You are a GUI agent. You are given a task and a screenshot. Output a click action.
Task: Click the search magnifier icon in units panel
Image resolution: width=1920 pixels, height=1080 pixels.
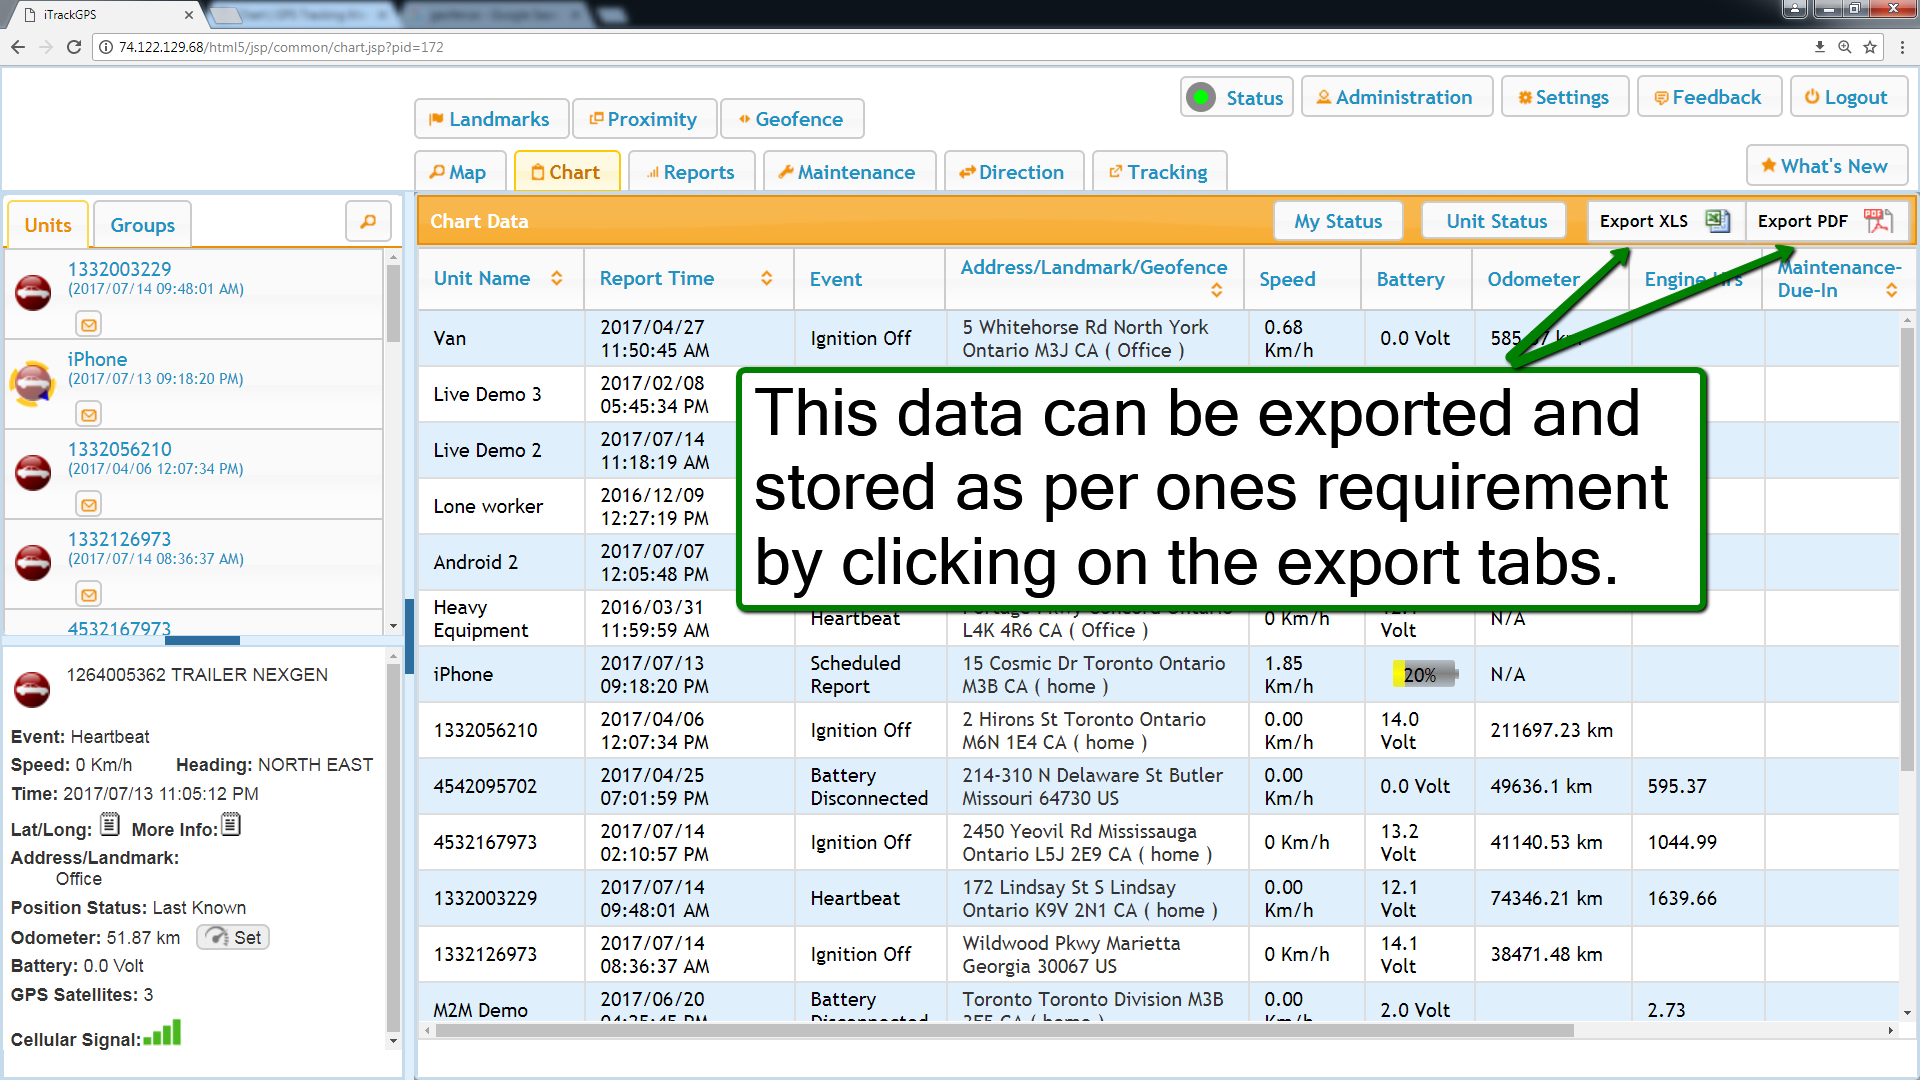tap(368, 221)
